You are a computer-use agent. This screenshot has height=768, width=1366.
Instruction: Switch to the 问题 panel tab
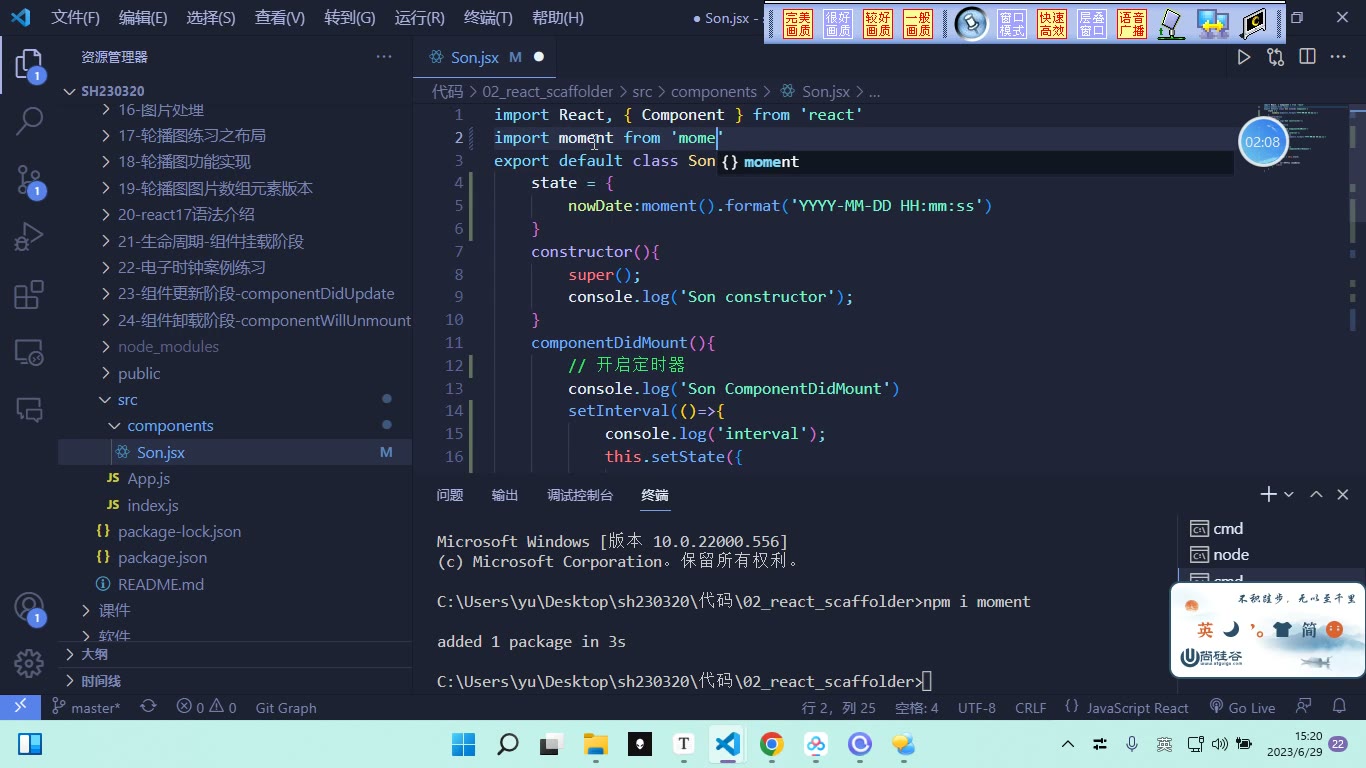[450, 495]
